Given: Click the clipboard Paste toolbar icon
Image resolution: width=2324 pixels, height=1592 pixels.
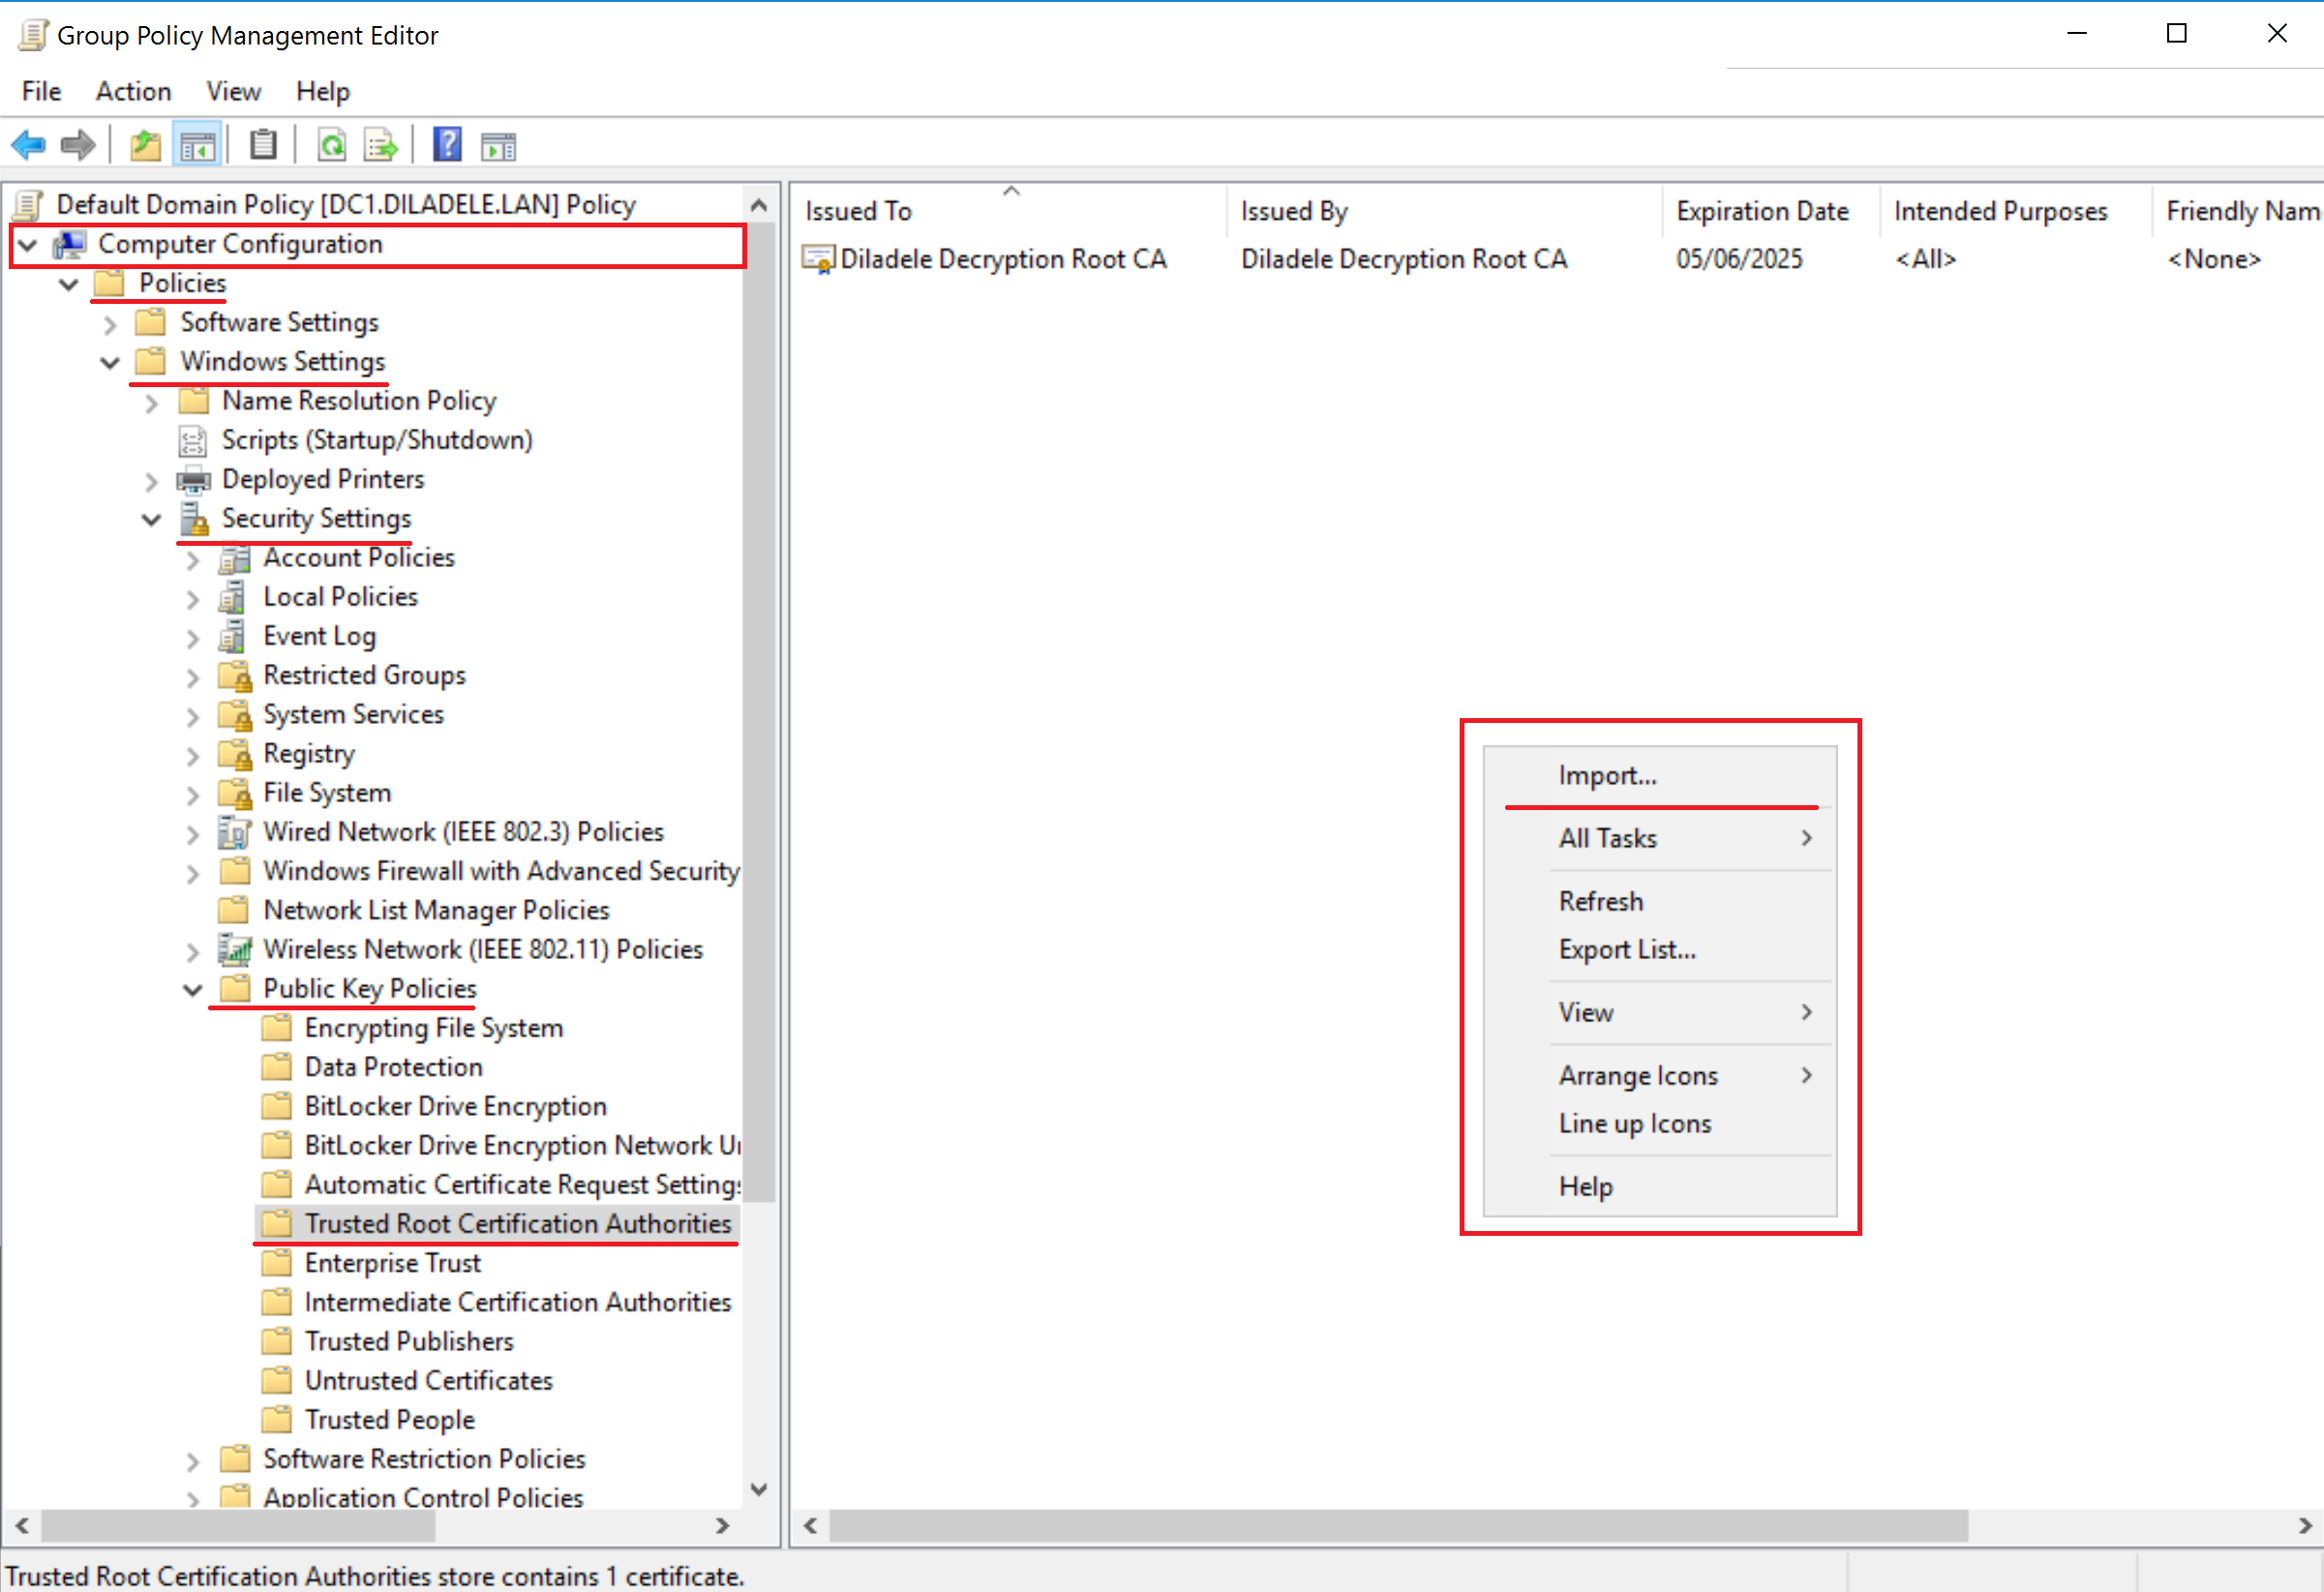Looking at the screenshot, I should (x=263, y=145).
